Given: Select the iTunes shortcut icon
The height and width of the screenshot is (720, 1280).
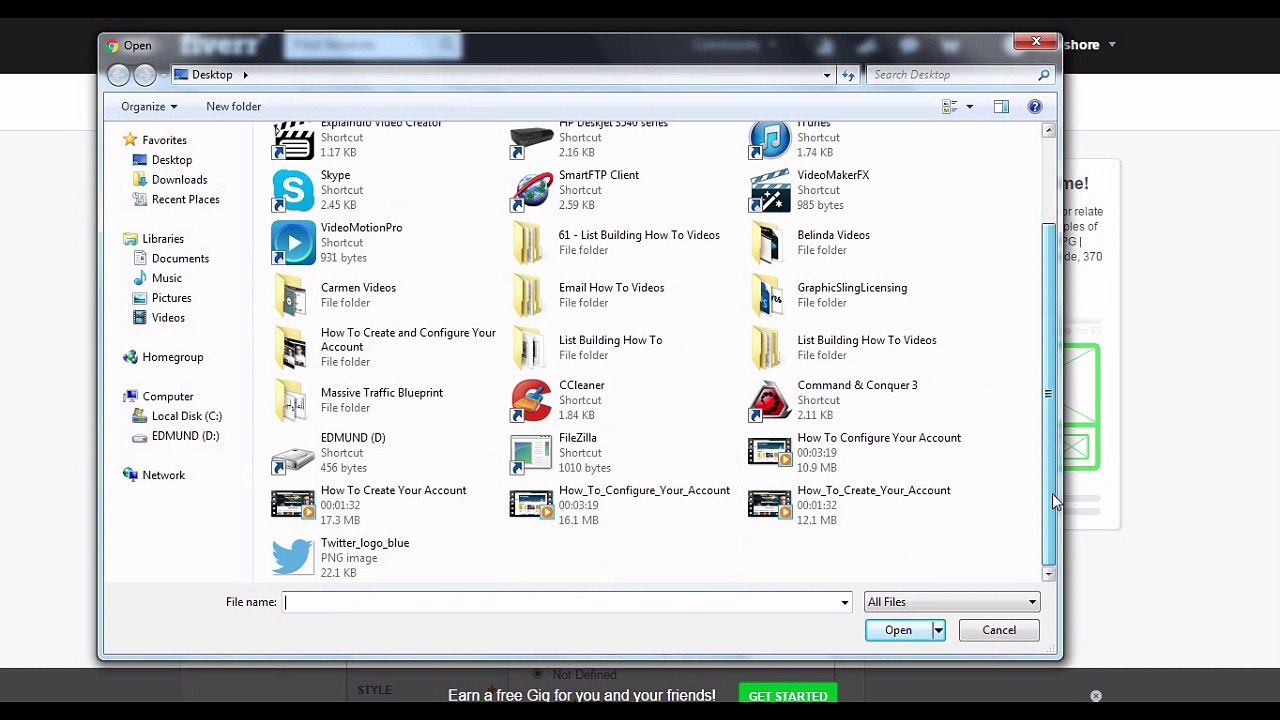Looking at the screenshot, I should [x=769, y=140].
